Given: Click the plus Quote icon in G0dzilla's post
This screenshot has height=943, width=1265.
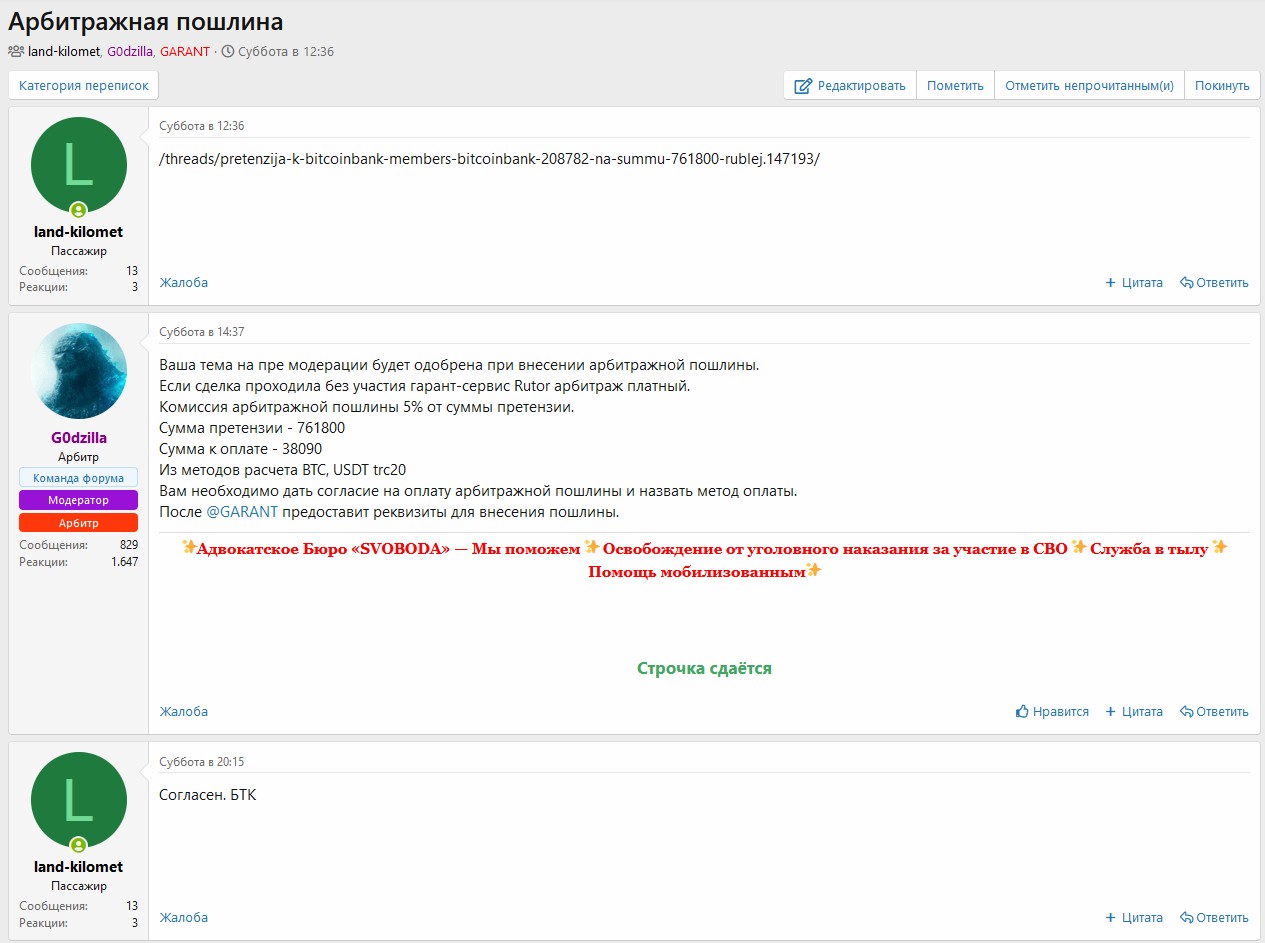Looking at the screenshot, I should tap(1110, 712).
